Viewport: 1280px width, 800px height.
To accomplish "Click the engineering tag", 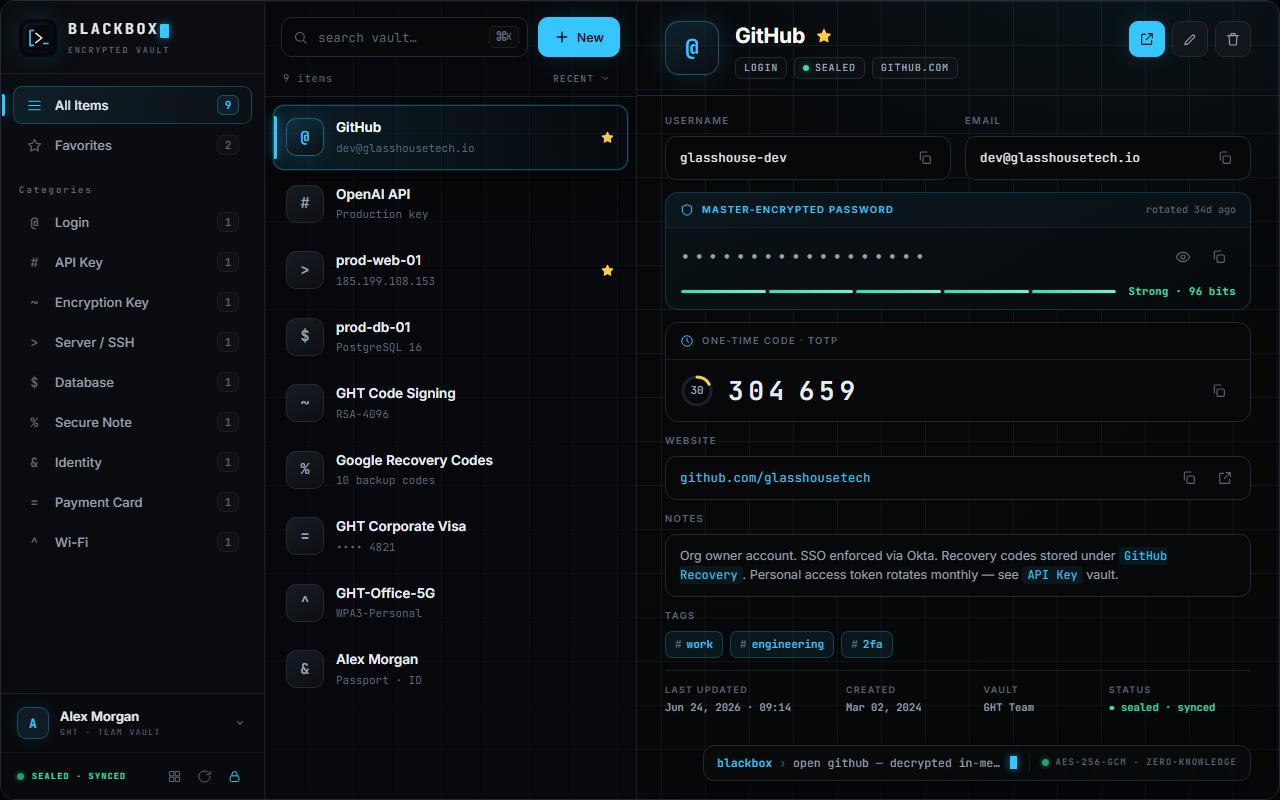I will click(x=782, y=644).
